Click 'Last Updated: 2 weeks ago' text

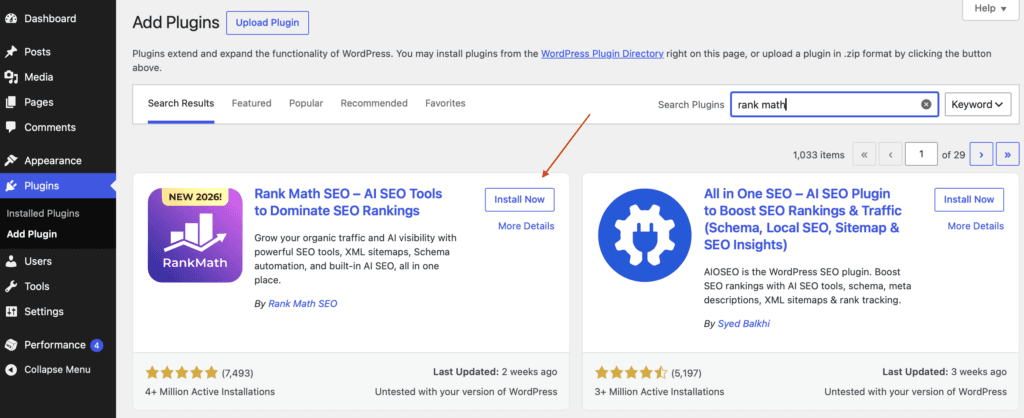[495, 372]
